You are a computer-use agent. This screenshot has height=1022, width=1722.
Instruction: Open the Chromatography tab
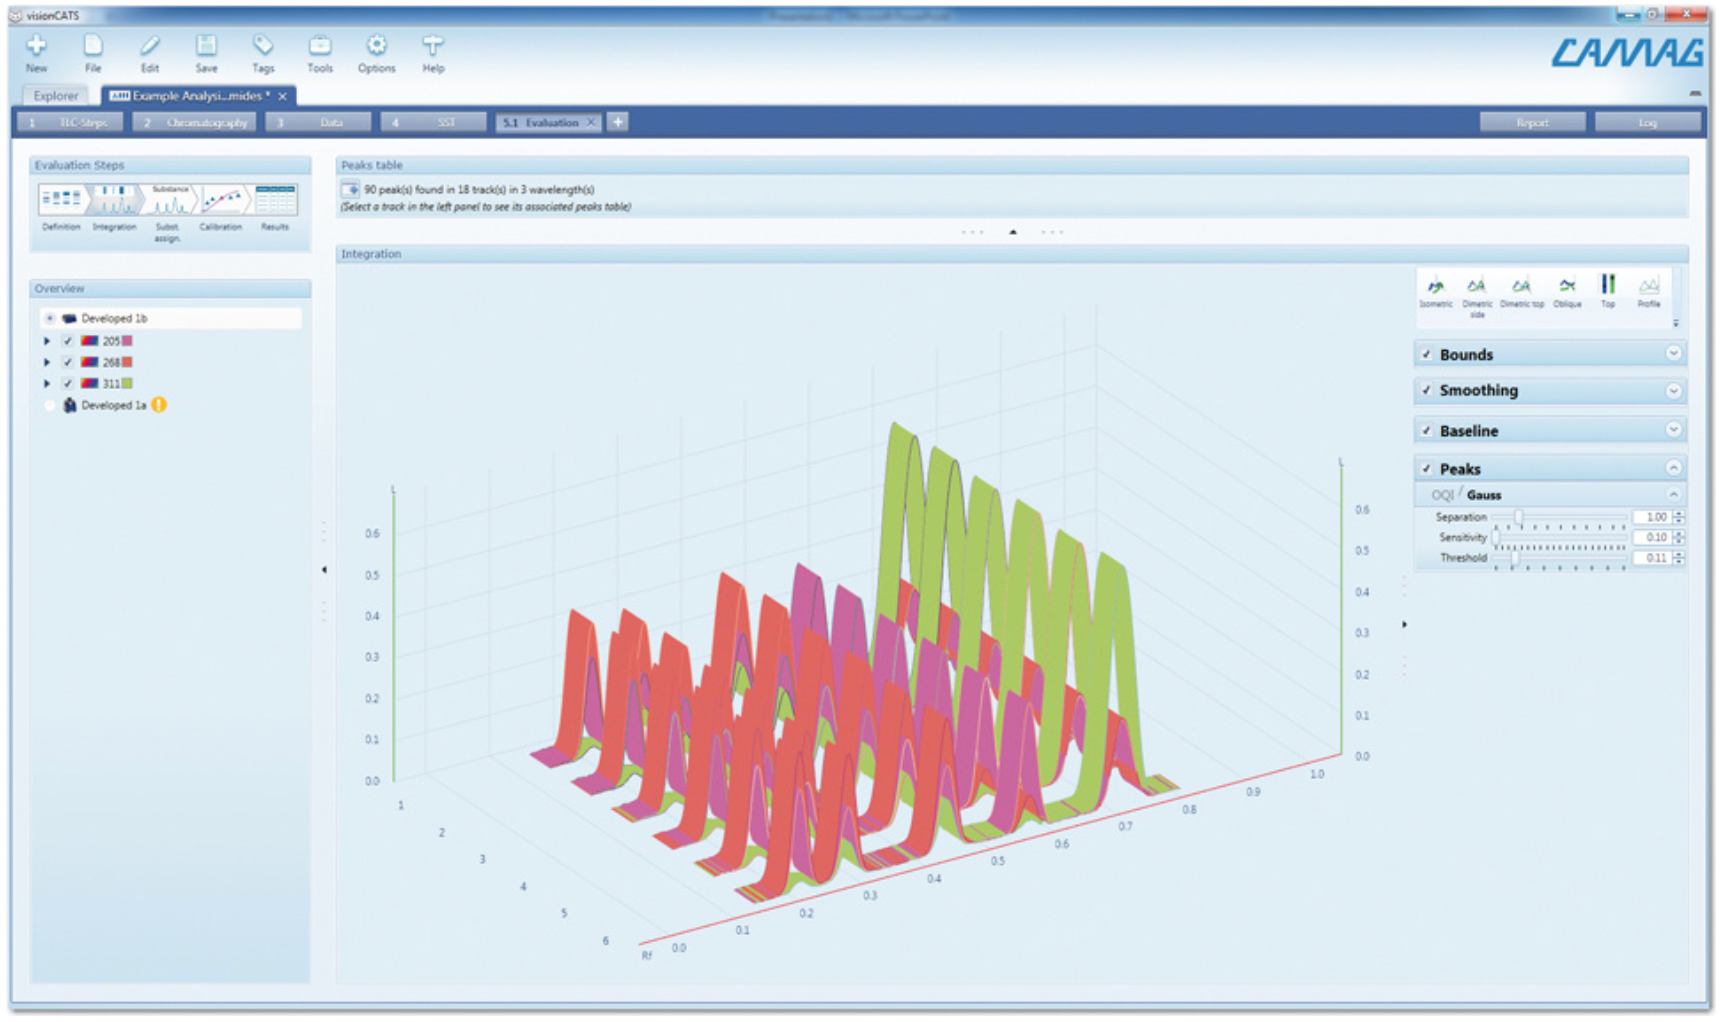click(196, 121)
